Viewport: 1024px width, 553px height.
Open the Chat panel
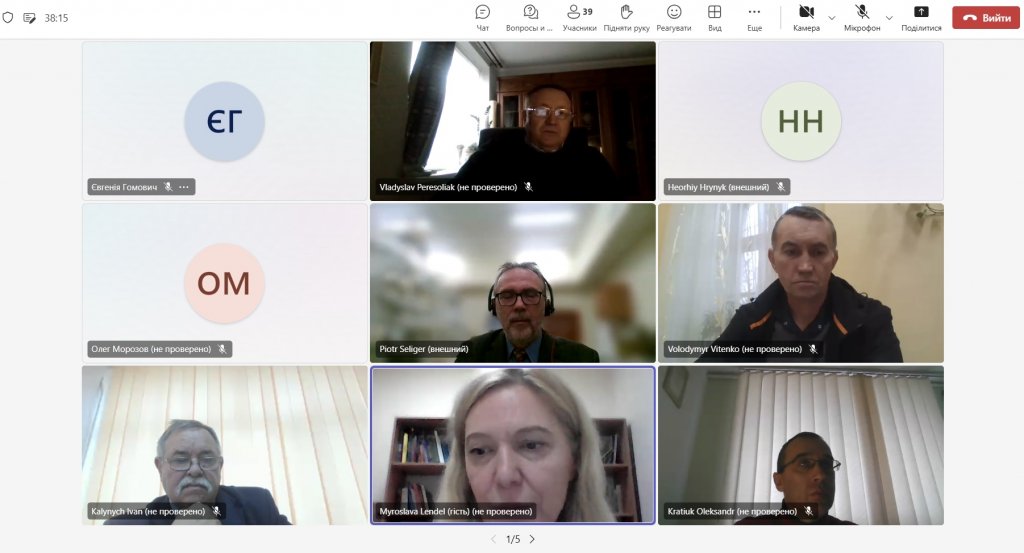pyautogui.click(x=482, y=17)
